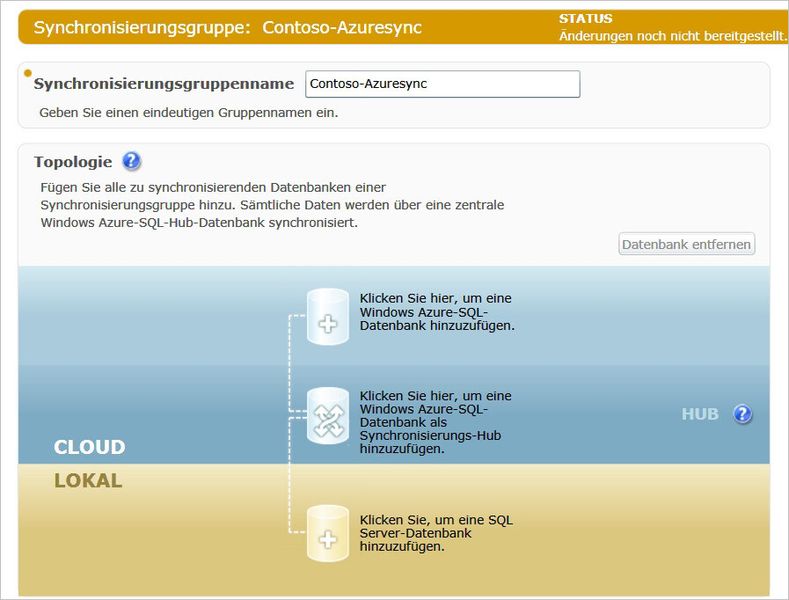Click the CLOUD zone label

tap(90, 447)
